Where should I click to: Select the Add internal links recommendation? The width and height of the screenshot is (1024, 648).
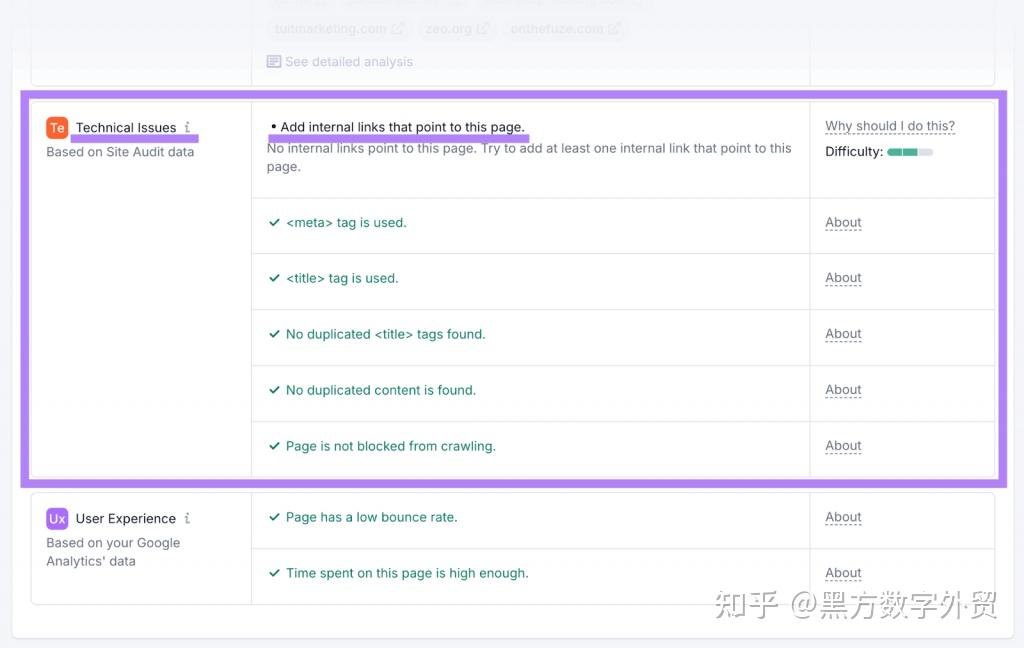[x=398, y=127]
